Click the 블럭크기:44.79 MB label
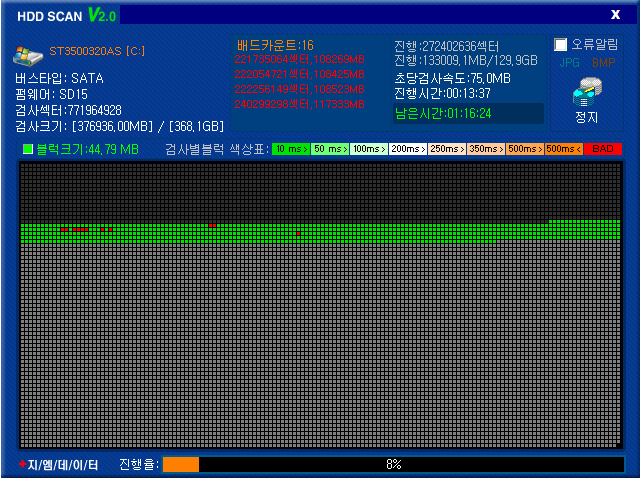 [x=88, y=149]
